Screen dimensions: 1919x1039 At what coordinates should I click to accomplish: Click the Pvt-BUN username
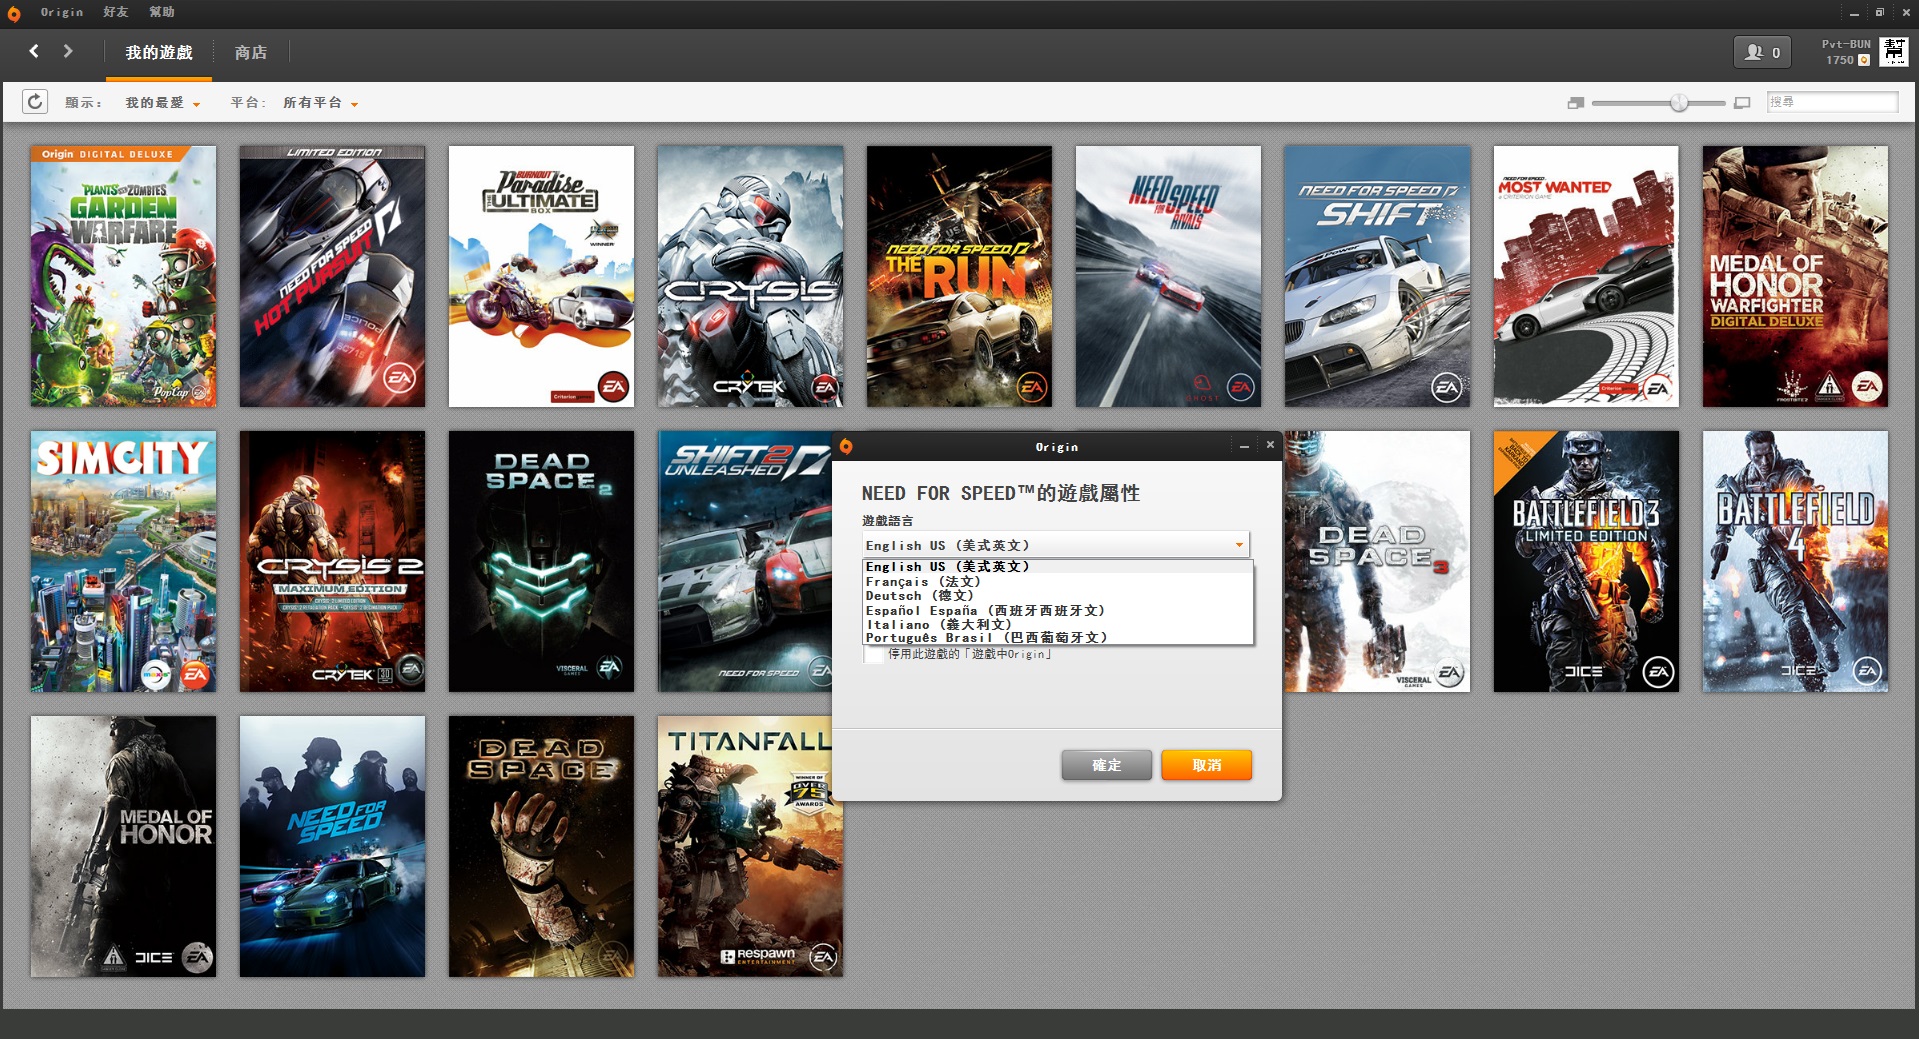click(1846, 44)
